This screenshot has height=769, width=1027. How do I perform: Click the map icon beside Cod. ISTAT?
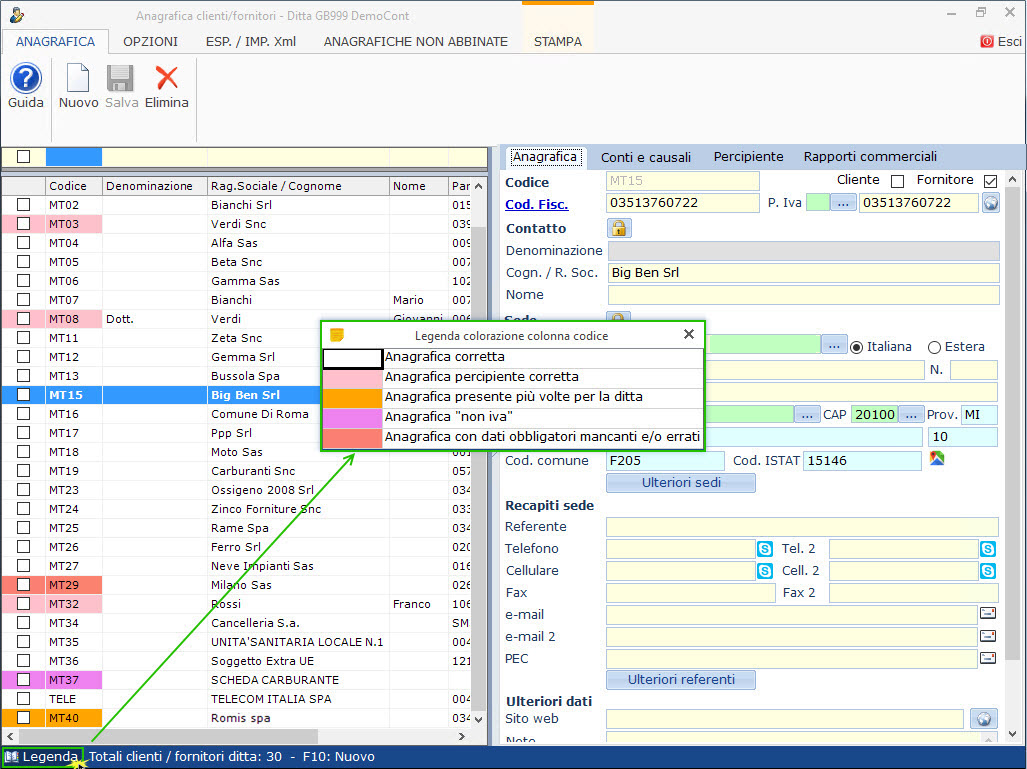[x=937, y=459]
